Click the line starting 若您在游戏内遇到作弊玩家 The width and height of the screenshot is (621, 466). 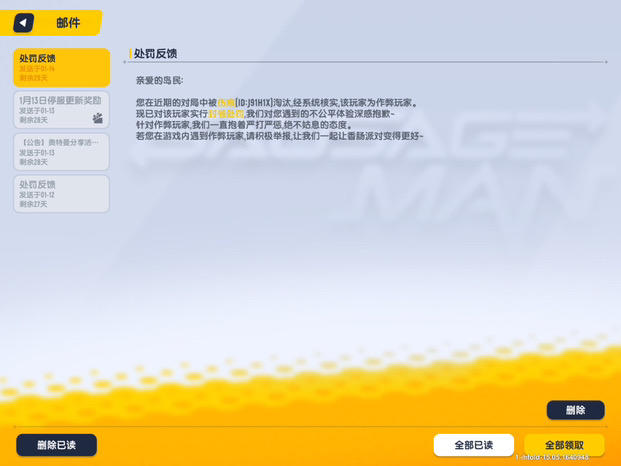click(x=280, y=136)
